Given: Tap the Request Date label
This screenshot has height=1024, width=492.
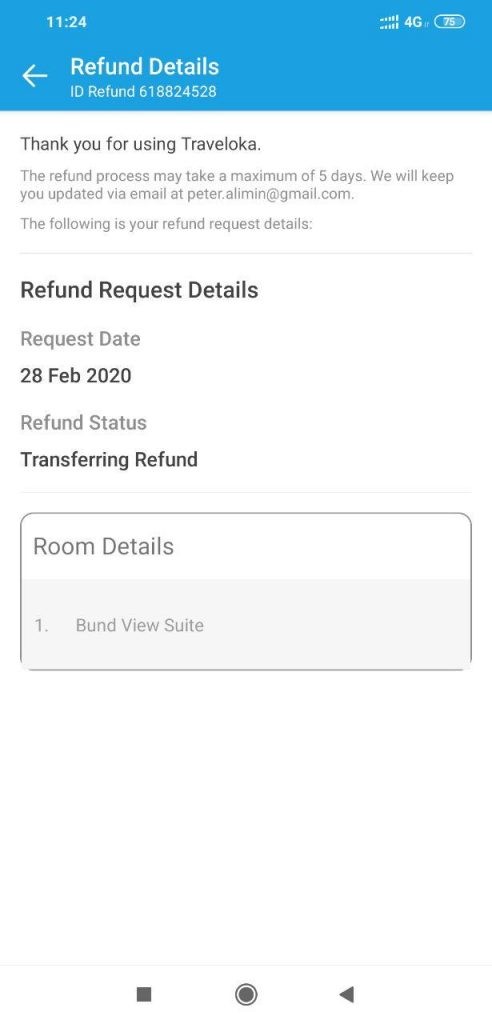Looking at the screenshot, I should pyautogui.click(x=80, y=339).
